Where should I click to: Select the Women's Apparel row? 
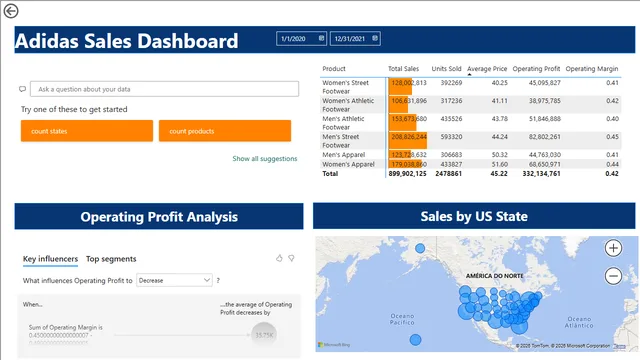point(471,164)
